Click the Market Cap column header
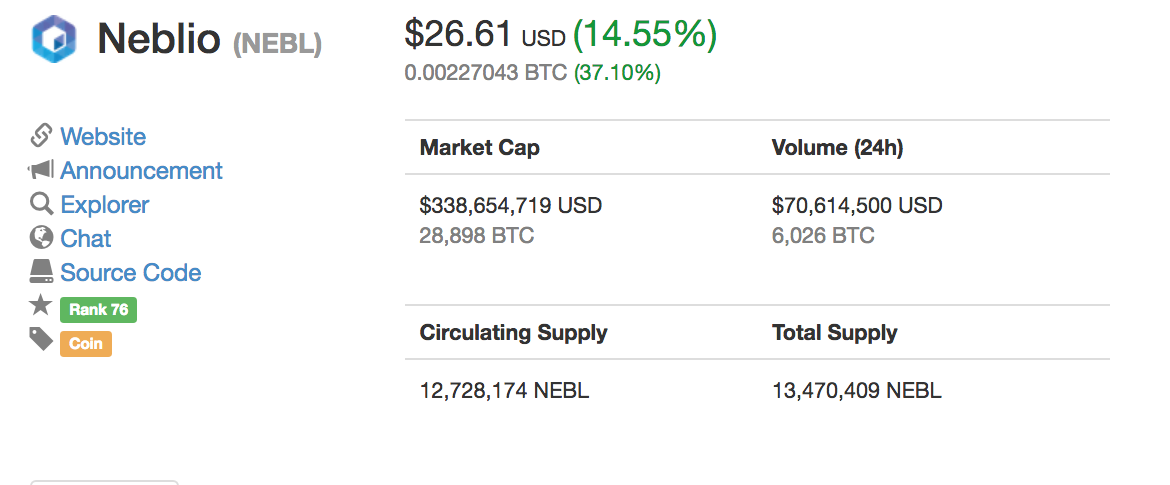This screenshot has width=1170, height=485. click(479, 148)
